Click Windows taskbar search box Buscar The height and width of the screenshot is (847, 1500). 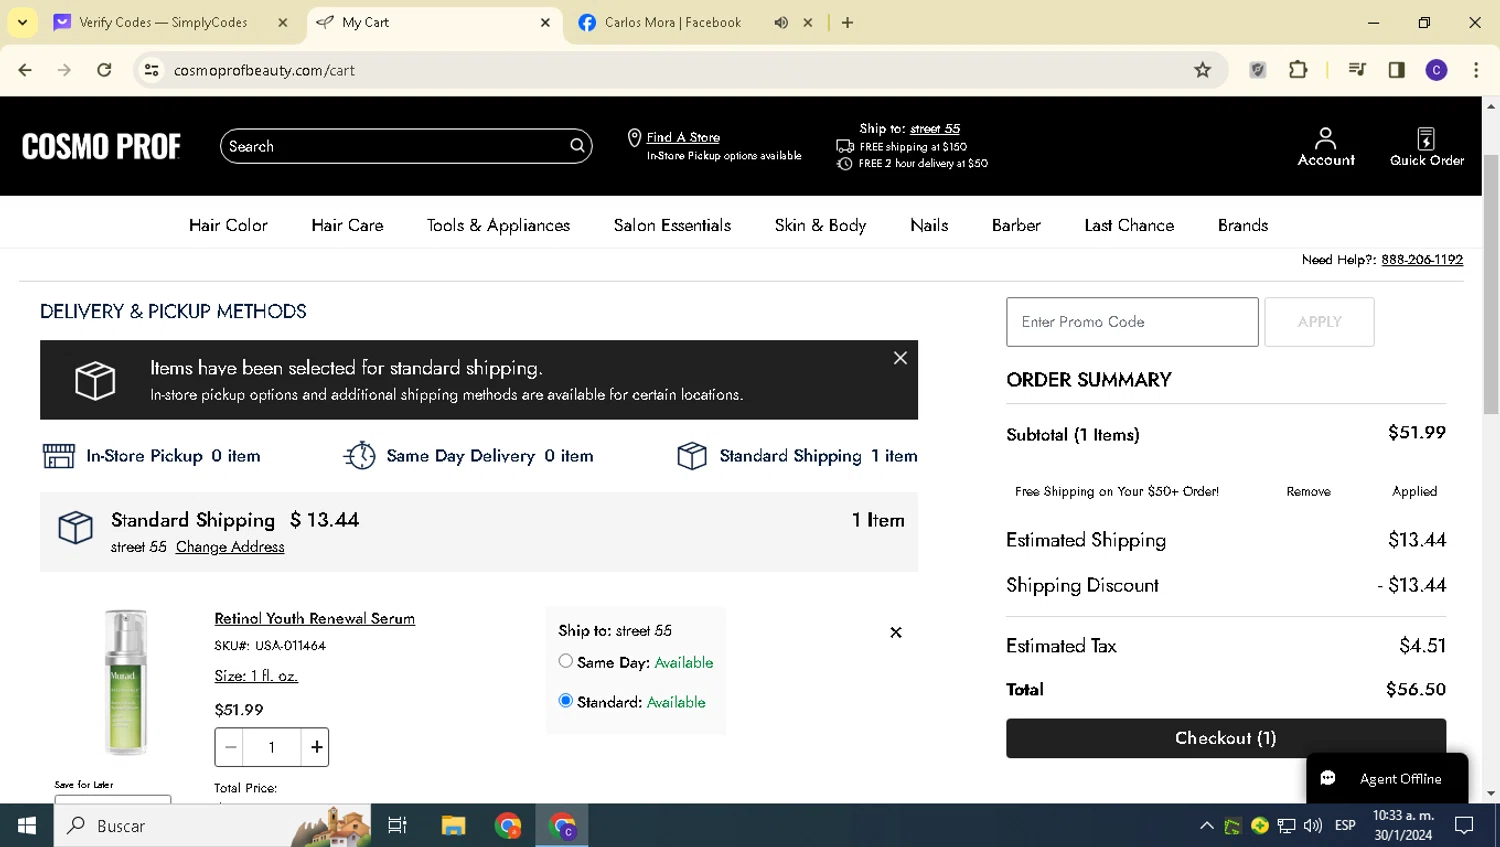click(x=212, y=825)
